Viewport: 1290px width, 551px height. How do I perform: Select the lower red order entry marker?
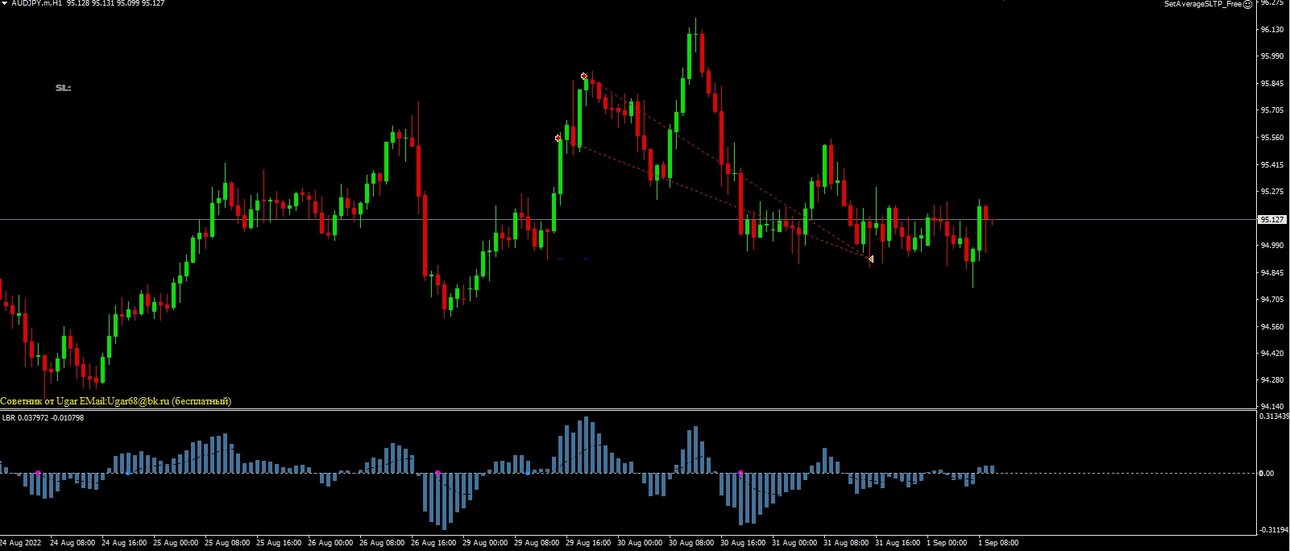[x=559, y=138]
